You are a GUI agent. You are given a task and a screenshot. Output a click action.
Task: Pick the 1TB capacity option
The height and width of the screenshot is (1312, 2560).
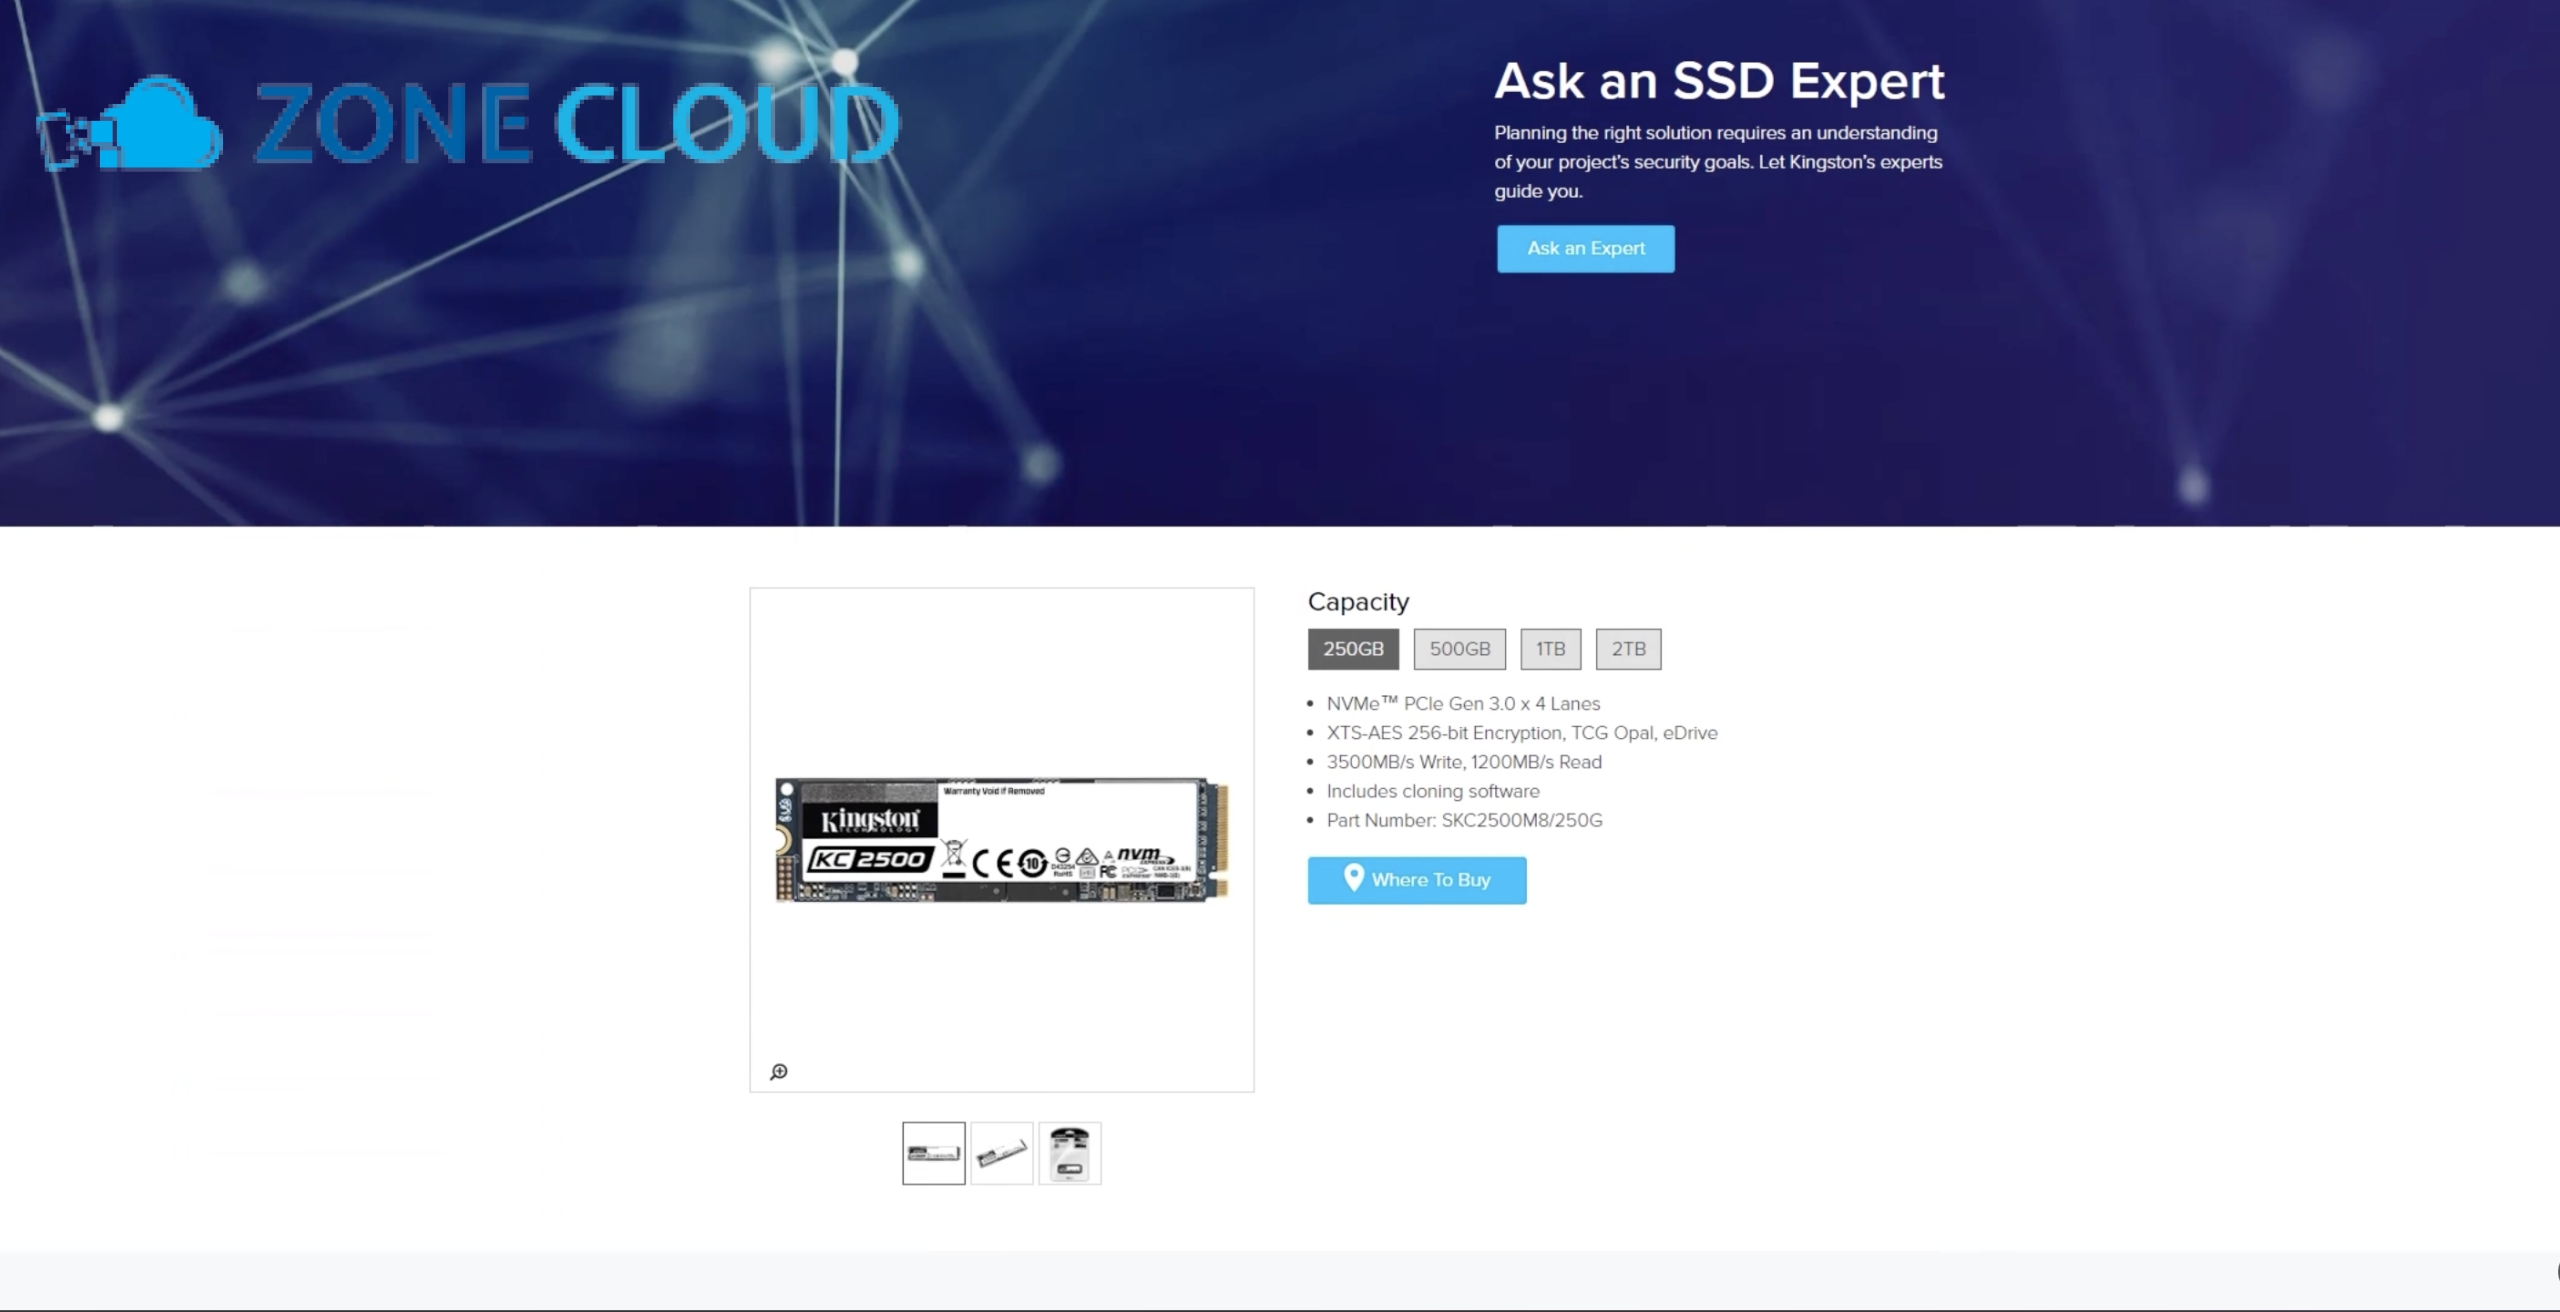(x=1550, y=649)
